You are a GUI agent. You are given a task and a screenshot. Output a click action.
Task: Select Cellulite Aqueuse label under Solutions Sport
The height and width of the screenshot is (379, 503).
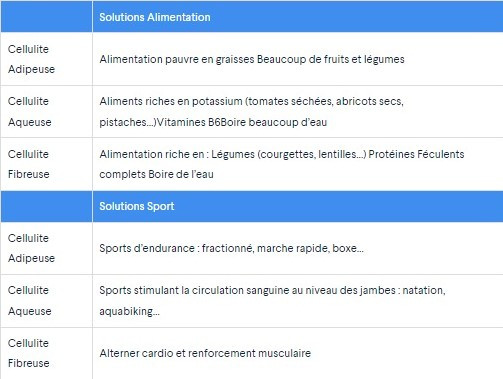30,301
